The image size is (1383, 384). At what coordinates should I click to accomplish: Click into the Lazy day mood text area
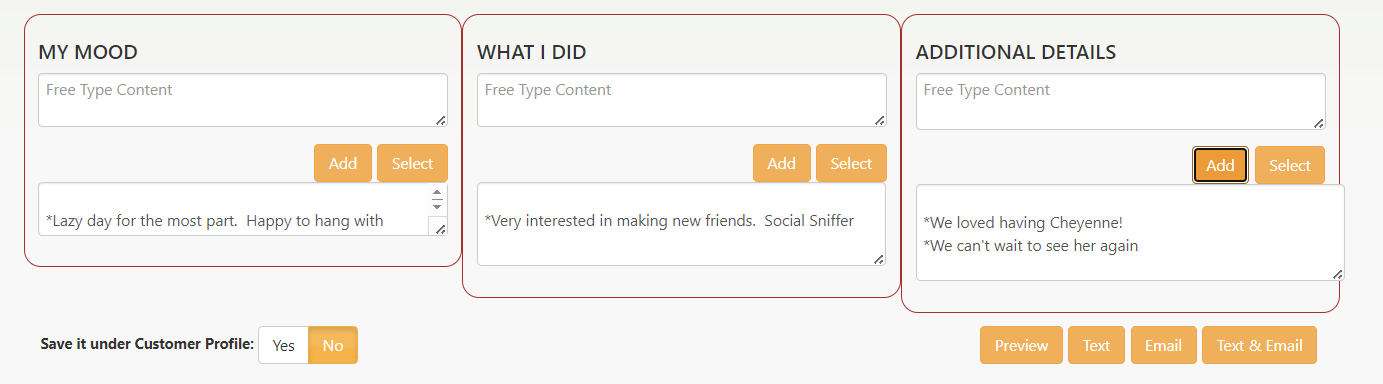click(235, 209)
